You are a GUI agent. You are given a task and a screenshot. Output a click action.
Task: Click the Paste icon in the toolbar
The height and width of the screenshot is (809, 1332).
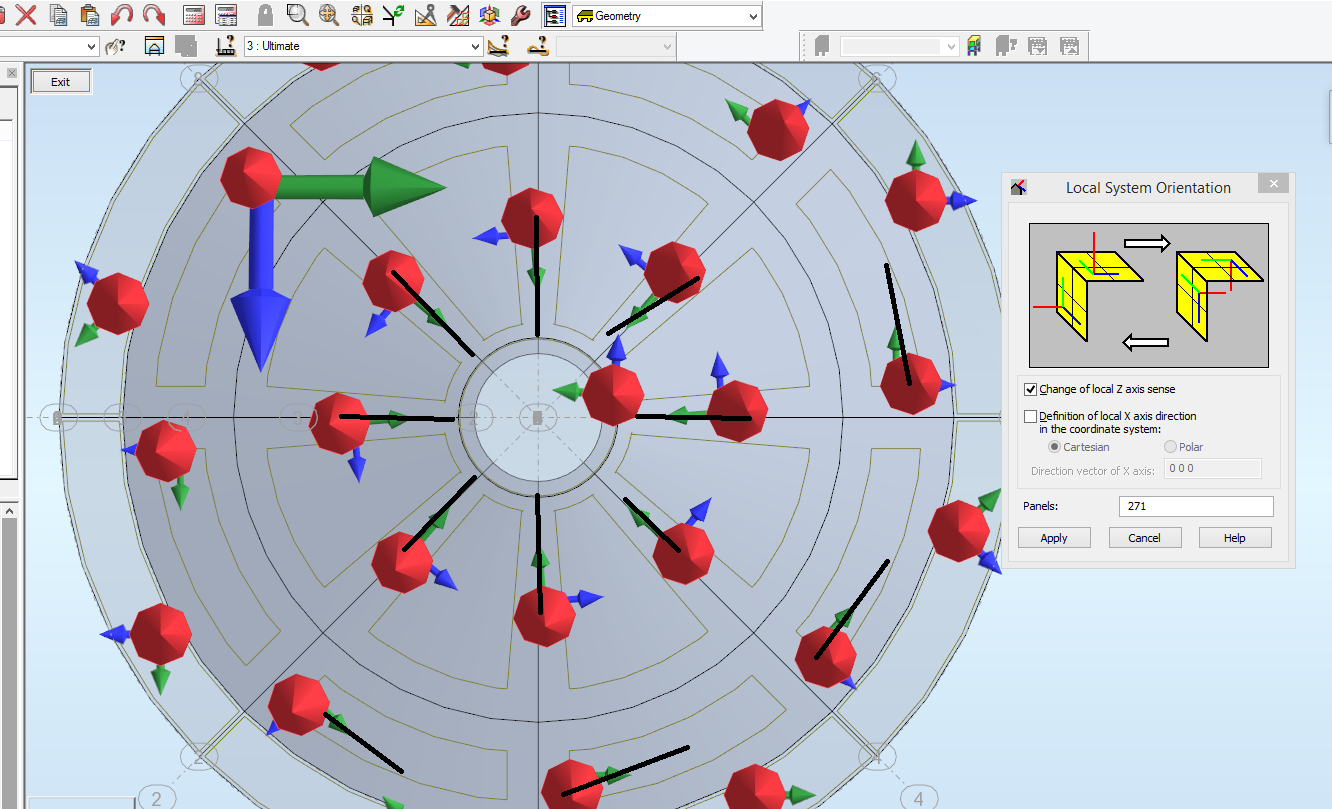pyautogui.click(x=90, y=15)
